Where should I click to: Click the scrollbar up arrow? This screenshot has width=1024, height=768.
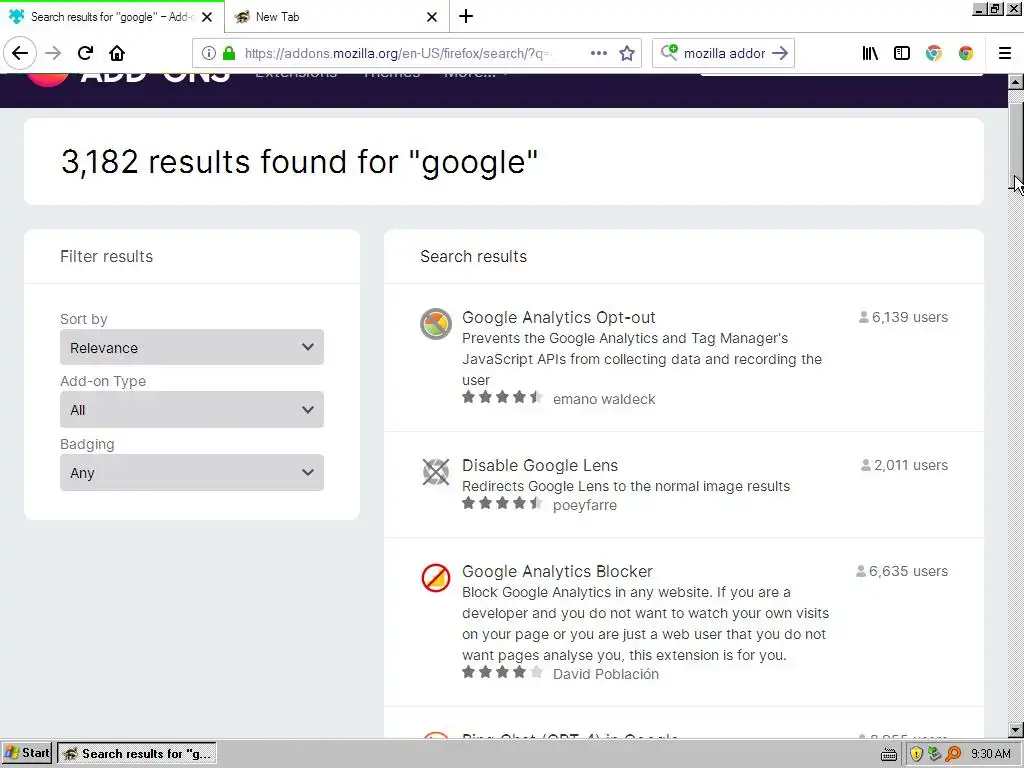(x=1015, y=82)
